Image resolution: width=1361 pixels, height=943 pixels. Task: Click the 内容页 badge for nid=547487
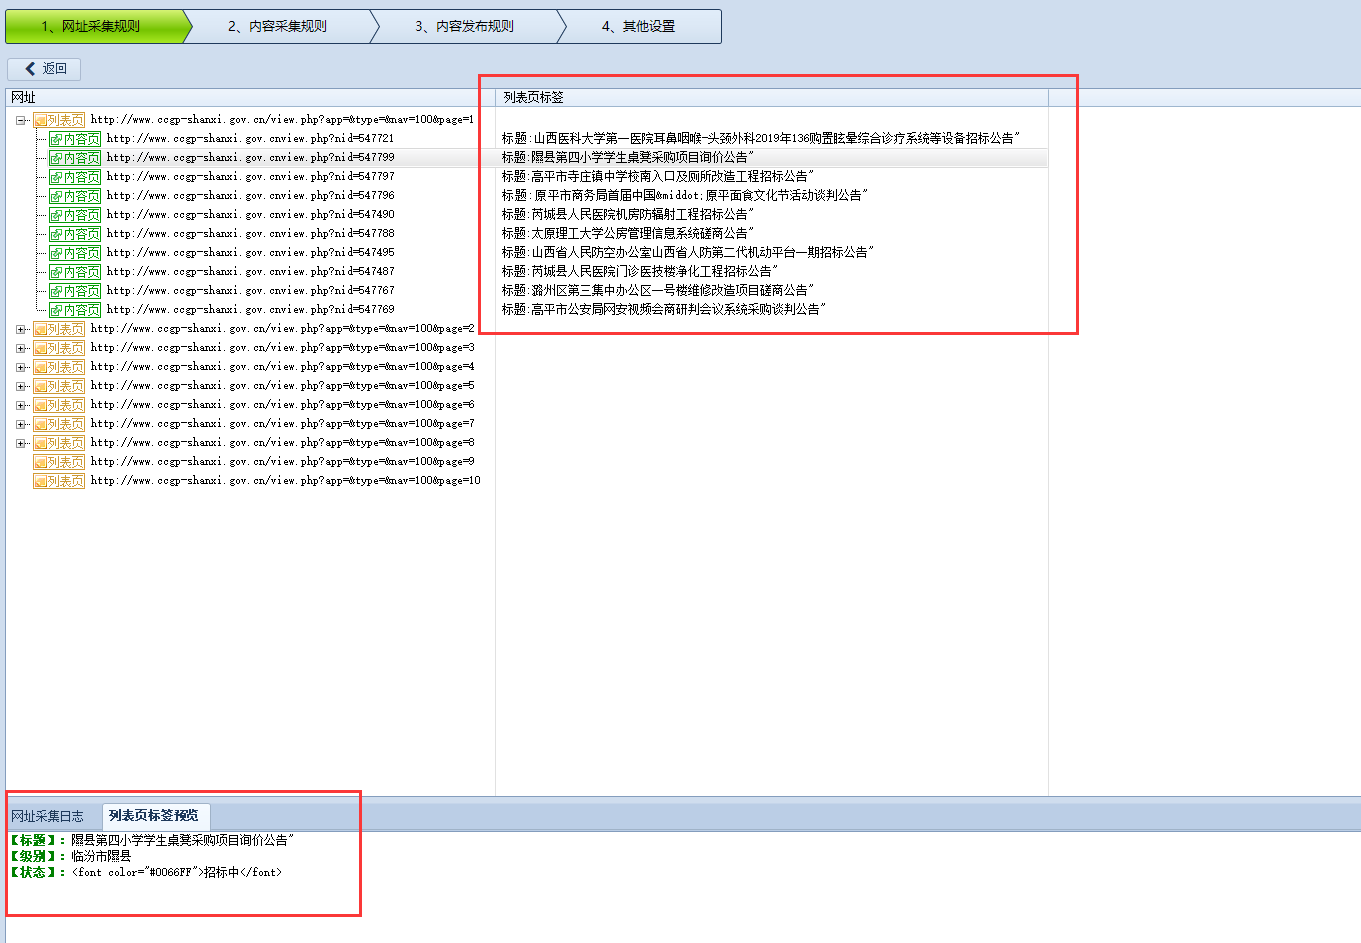point(75,272)
